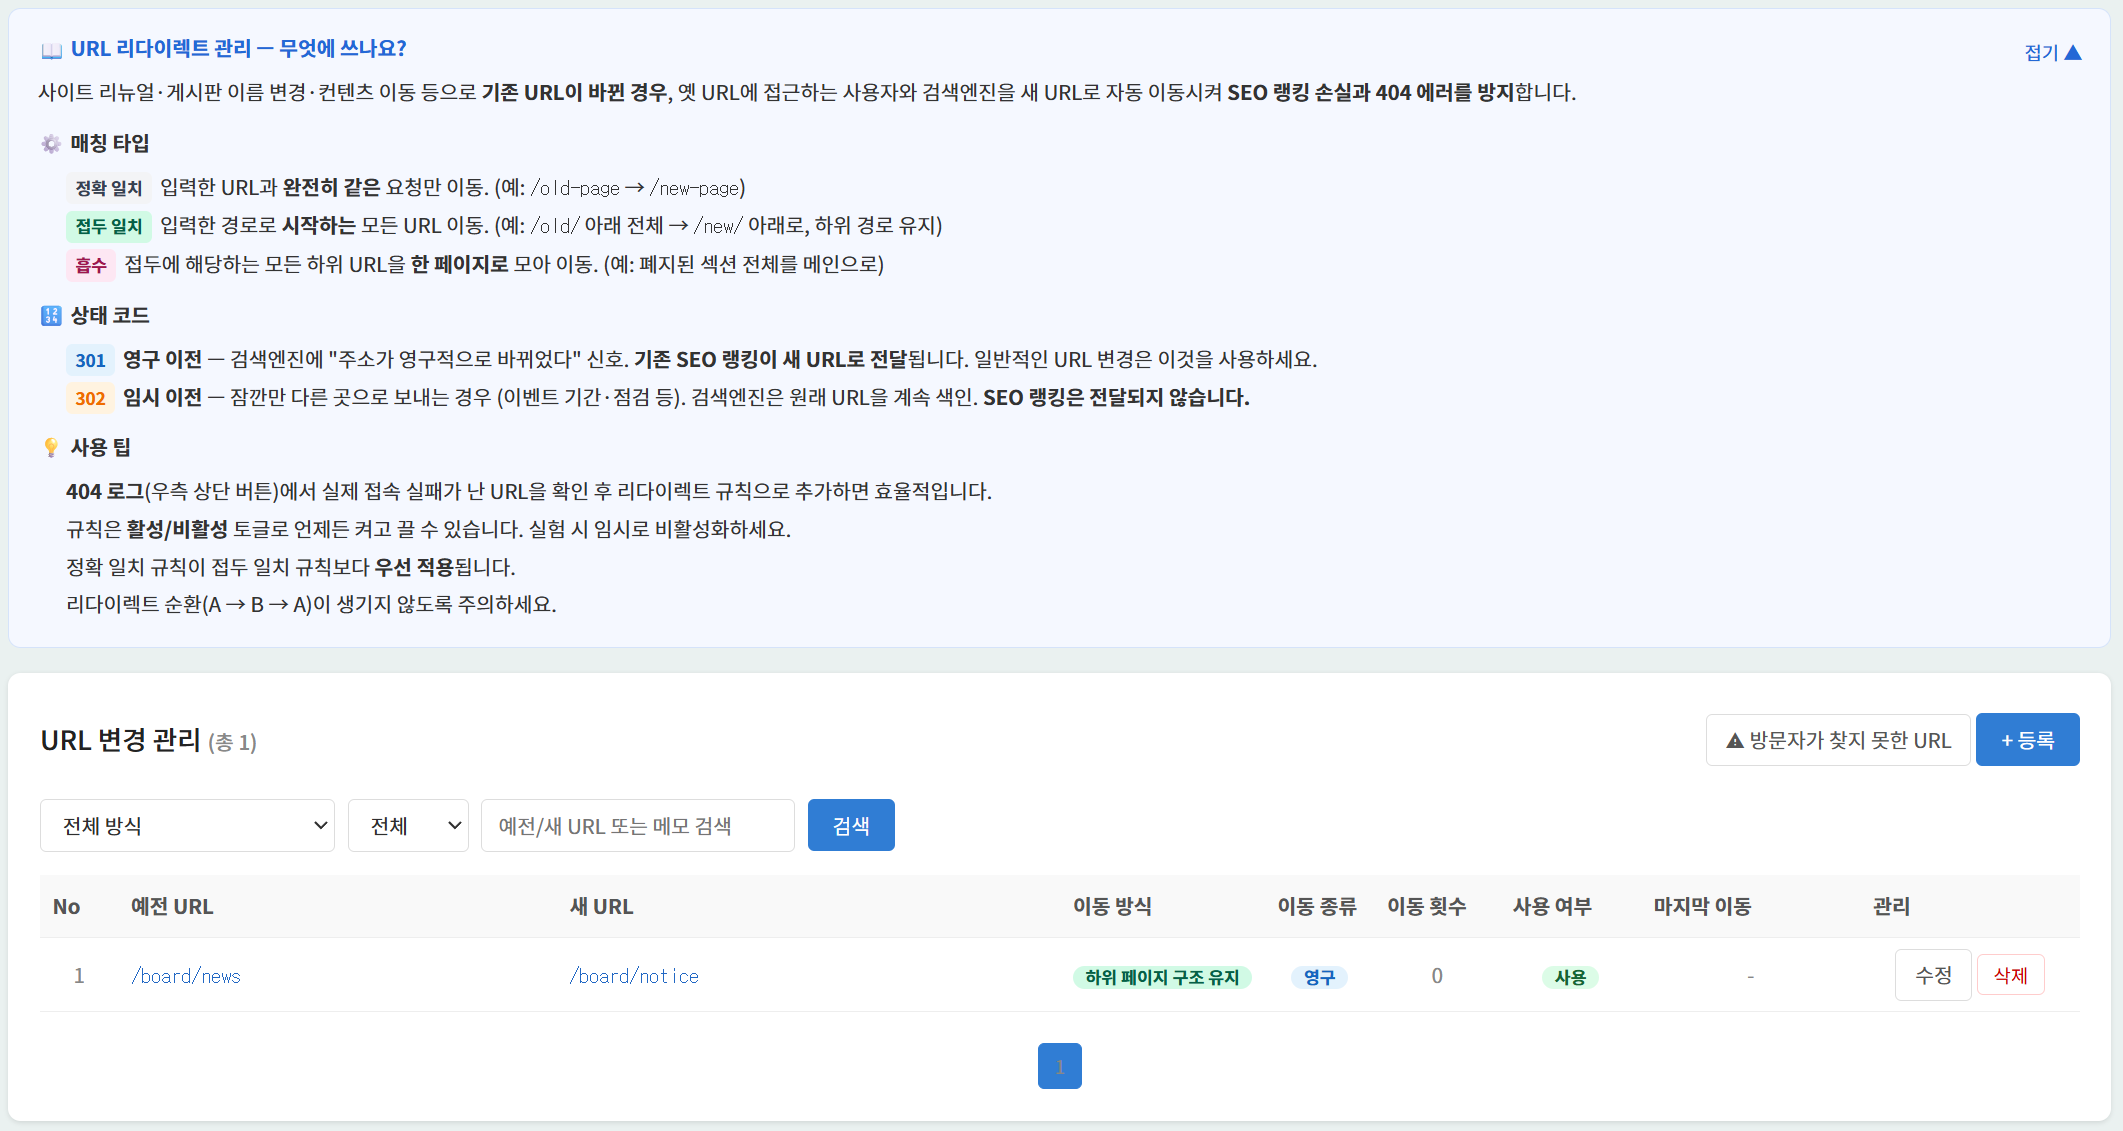The image size is (2123, 1131).
Task: Delete the /board/news rule with 삭제
Action: pos(2010,975)
